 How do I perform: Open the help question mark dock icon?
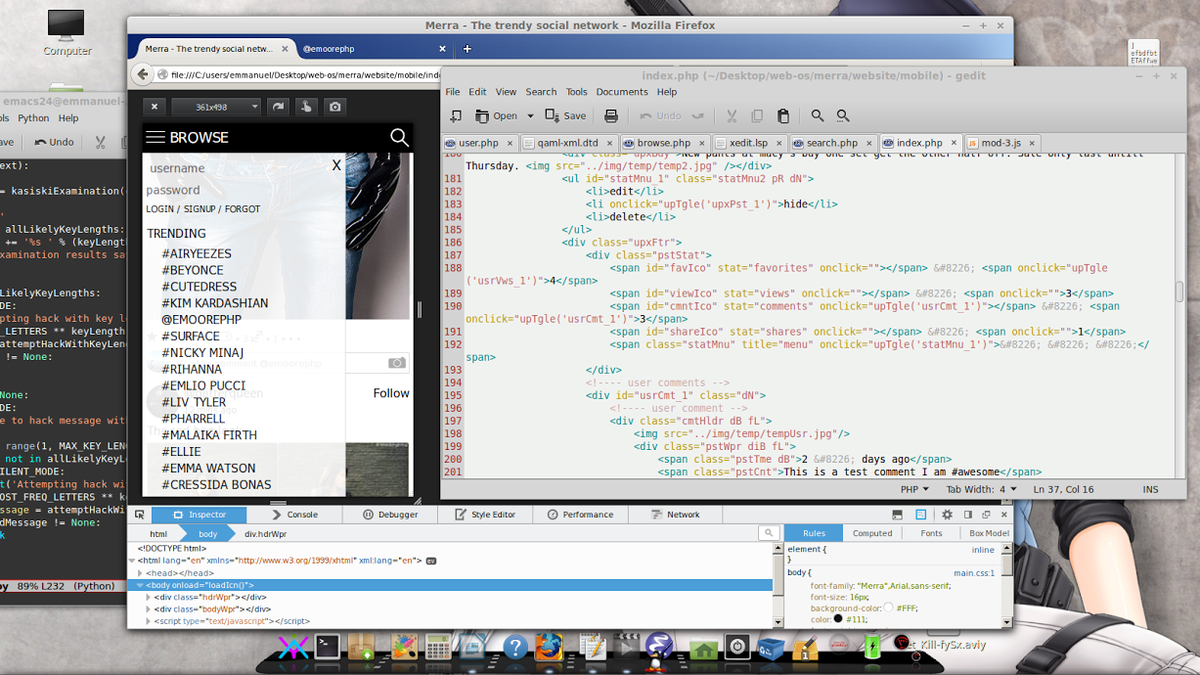click(514, 648)
